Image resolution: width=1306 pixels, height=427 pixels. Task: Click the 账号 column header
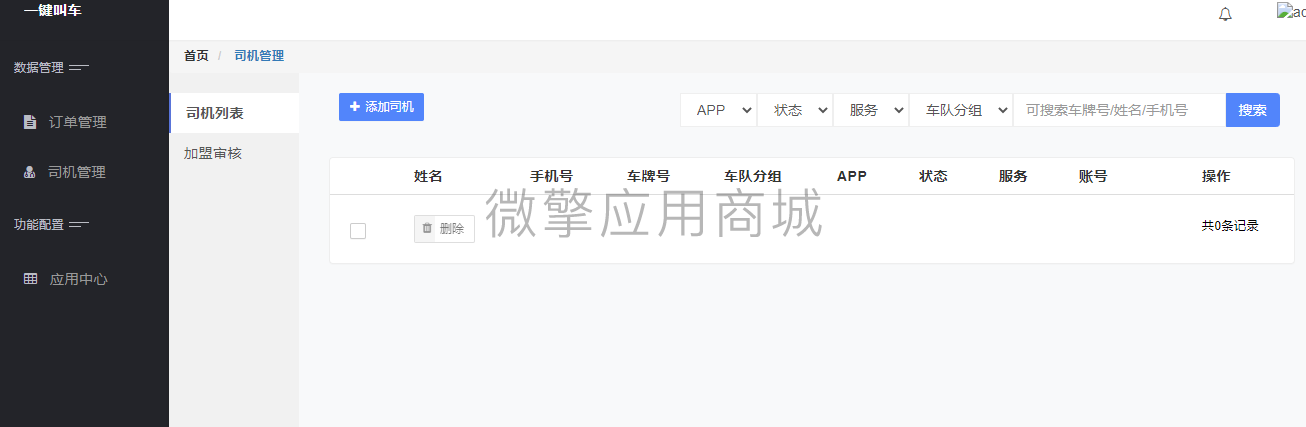click(x=1093, y=176)
